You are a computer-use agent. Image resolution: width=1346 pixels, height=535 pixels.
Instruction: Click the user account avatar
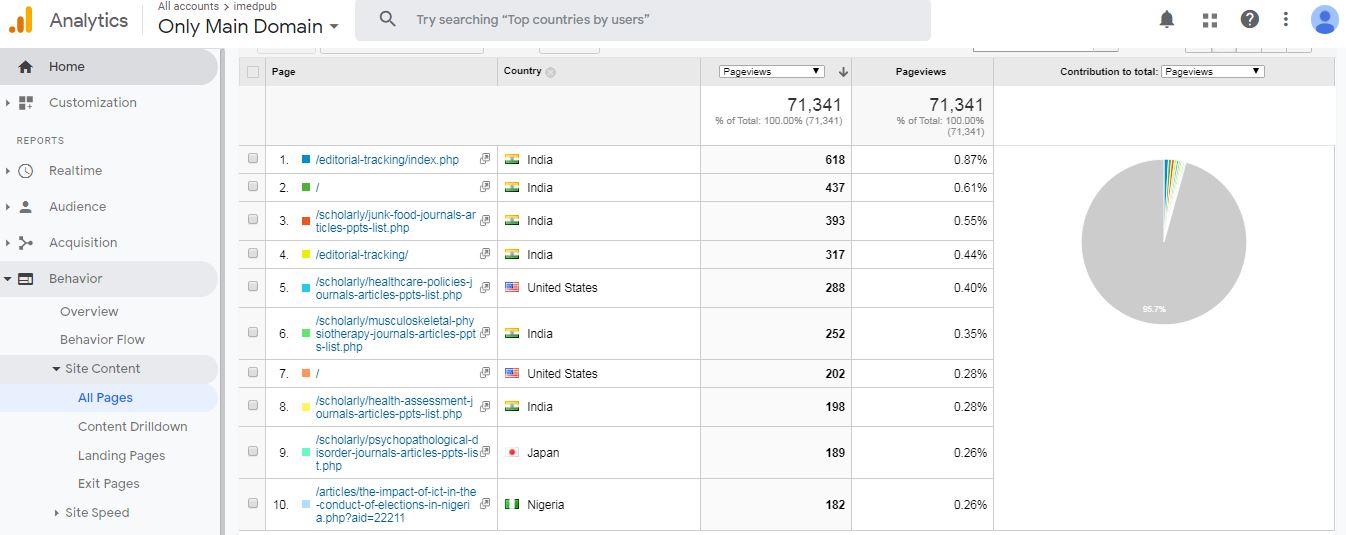coord(1324,20)
